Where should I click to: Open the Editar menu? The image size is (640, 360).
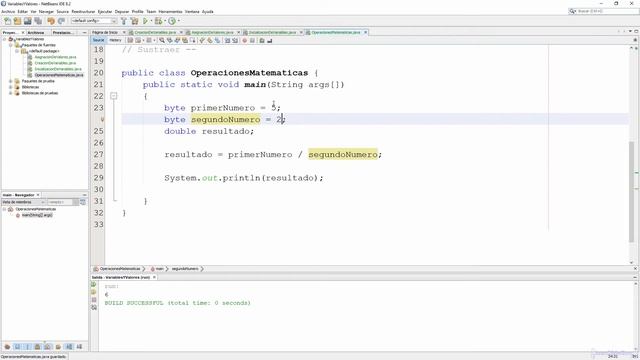[x=23, y=11]
